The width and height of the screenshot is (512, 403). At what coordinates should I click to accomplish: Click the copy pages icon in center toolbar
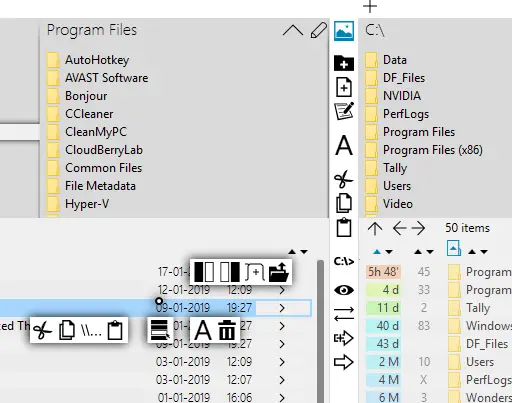click(x=344, y=203)
